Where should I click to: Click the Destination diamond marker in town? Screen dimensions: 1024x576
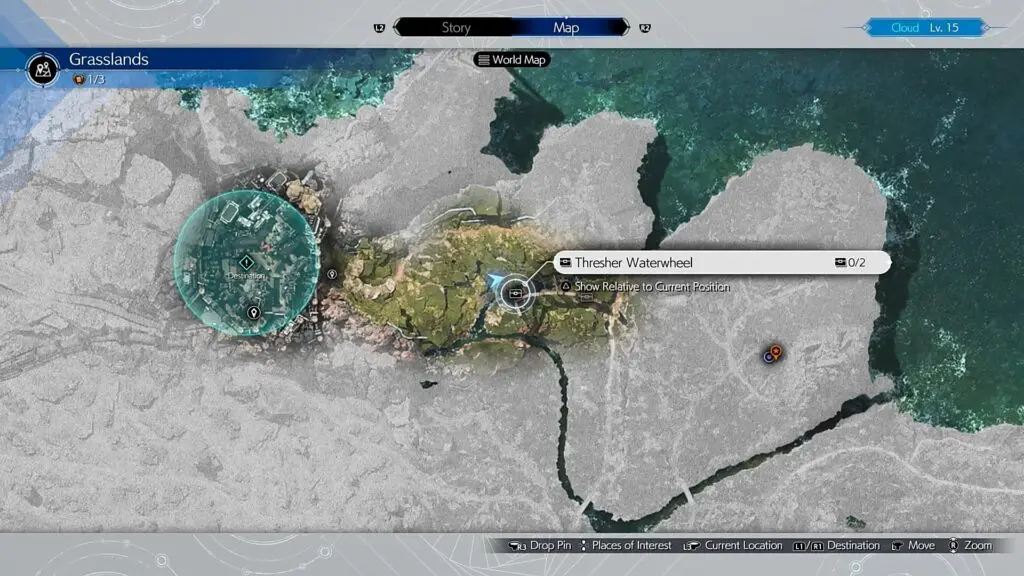tap(246, 262)
